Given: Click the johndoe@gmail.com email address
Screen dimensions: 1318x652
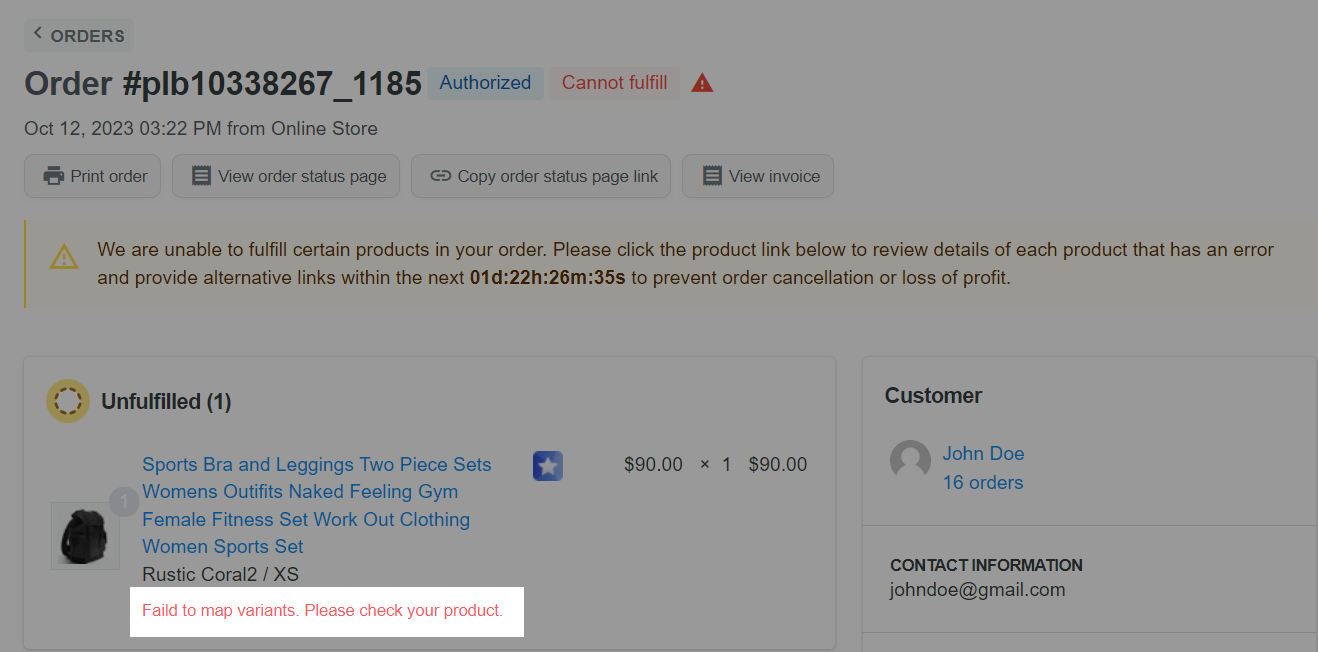Looking at the screenshot, I should [x=977, y=590].
